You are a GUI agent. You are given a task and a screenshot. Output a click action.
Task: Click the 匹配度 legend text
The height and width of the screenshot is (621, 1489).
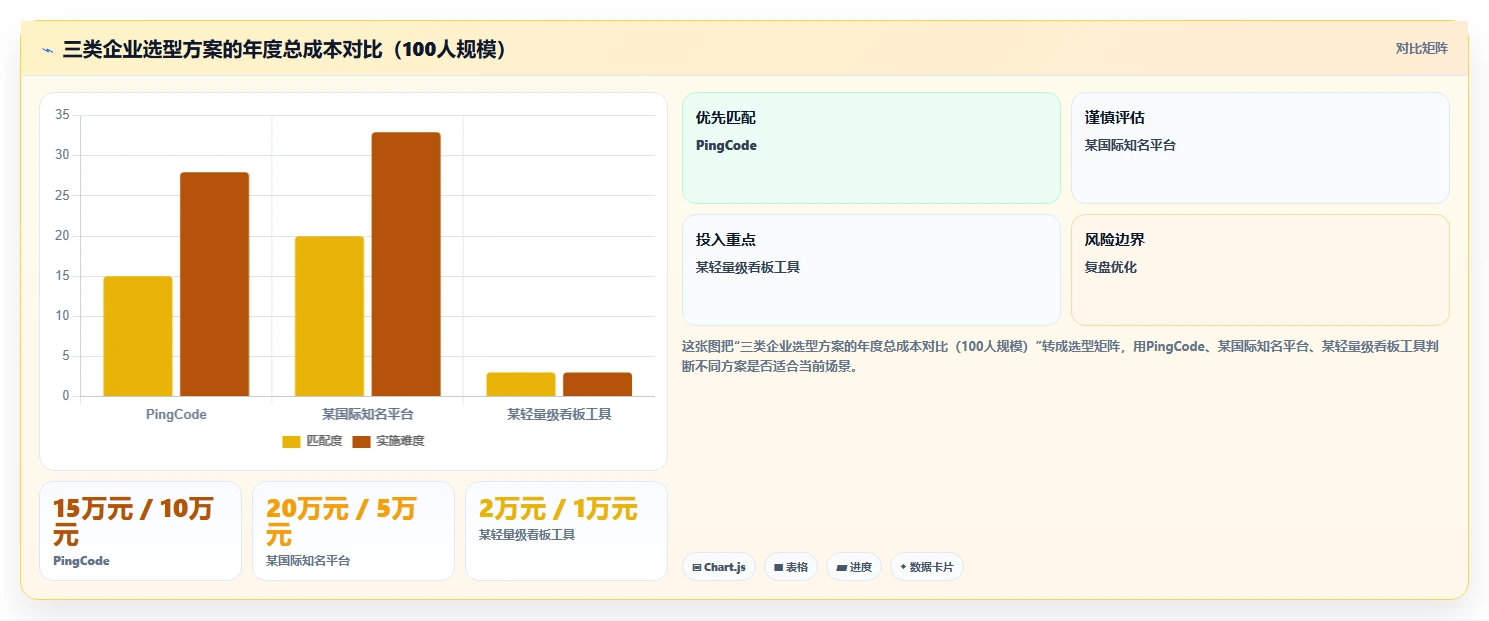tap(324, 441)
